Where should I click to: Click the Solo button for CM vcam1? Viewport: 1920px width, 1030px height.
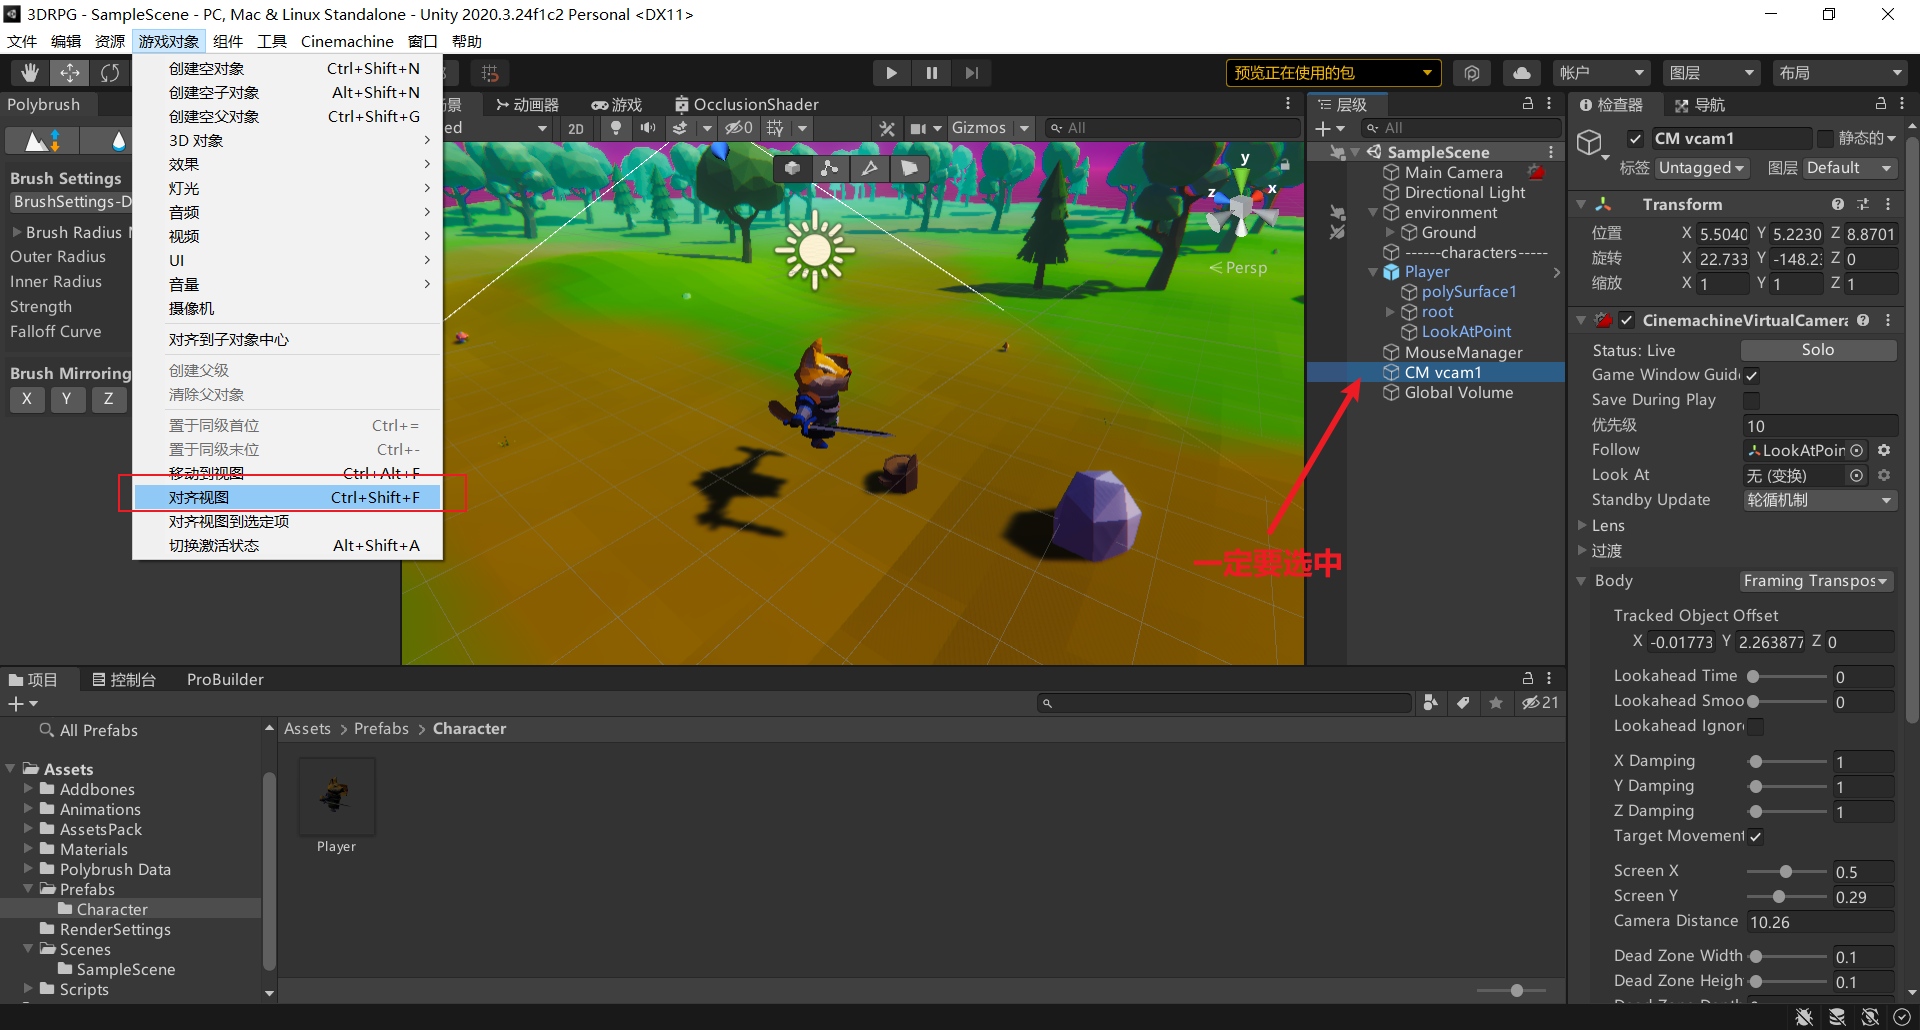(x=1817, y=350)
